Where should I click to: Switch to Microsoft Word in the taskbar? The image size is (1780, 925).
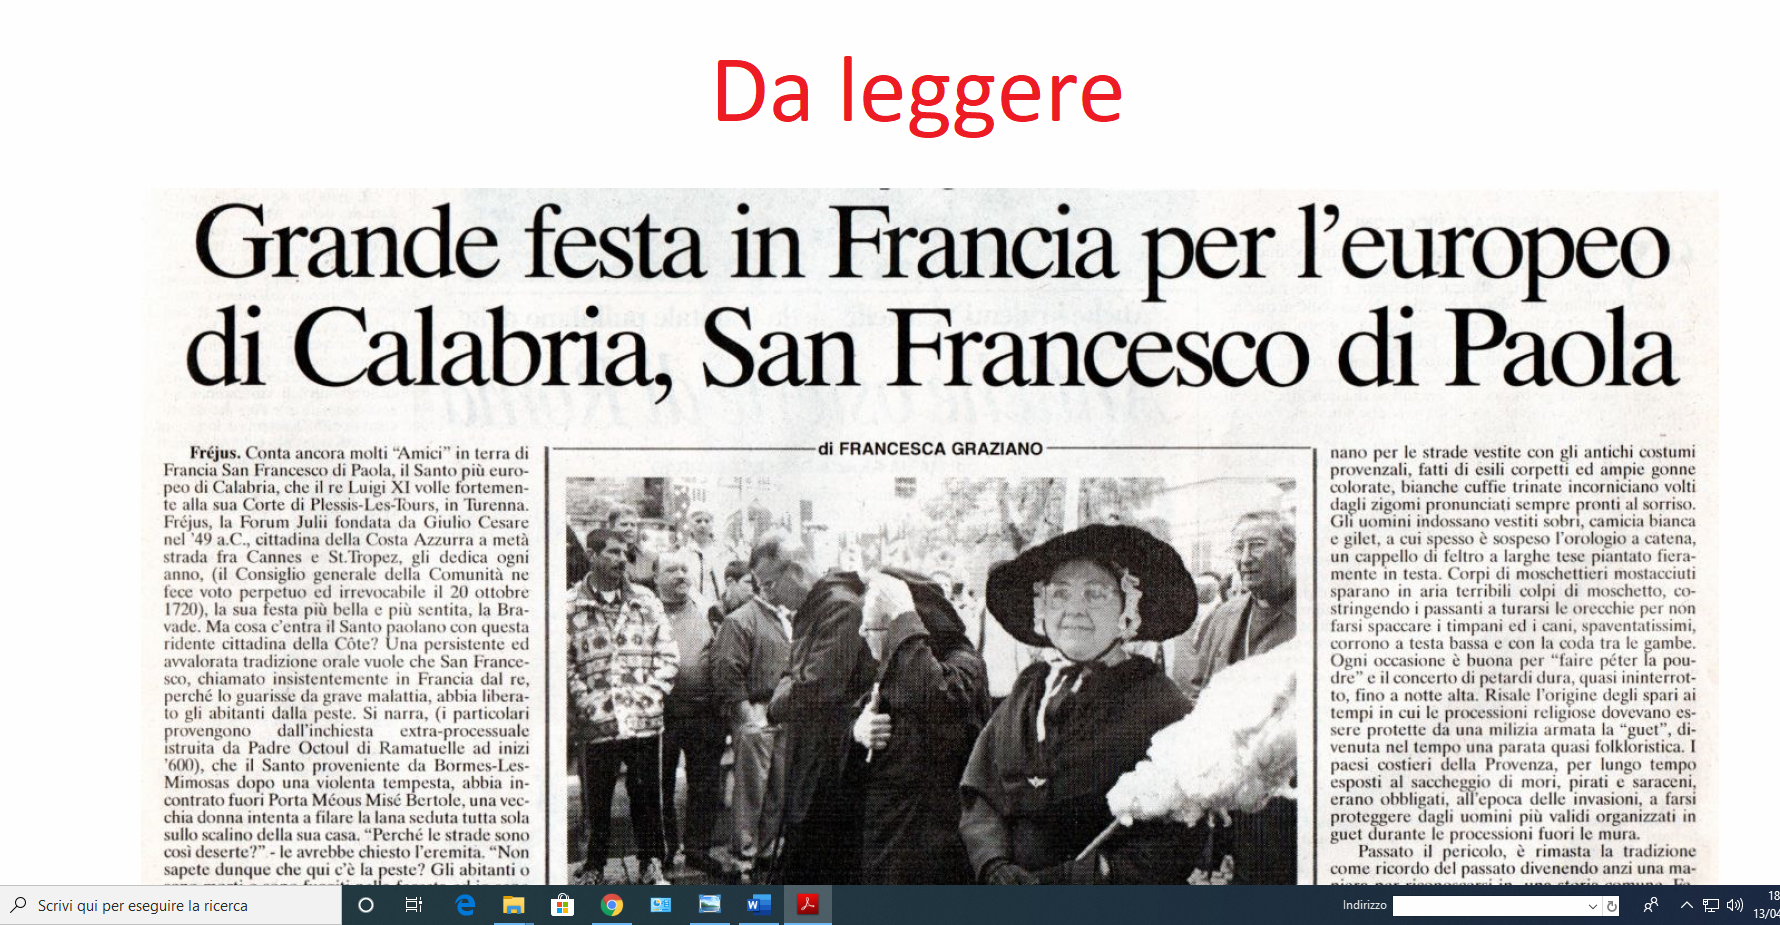click(758, 905)
